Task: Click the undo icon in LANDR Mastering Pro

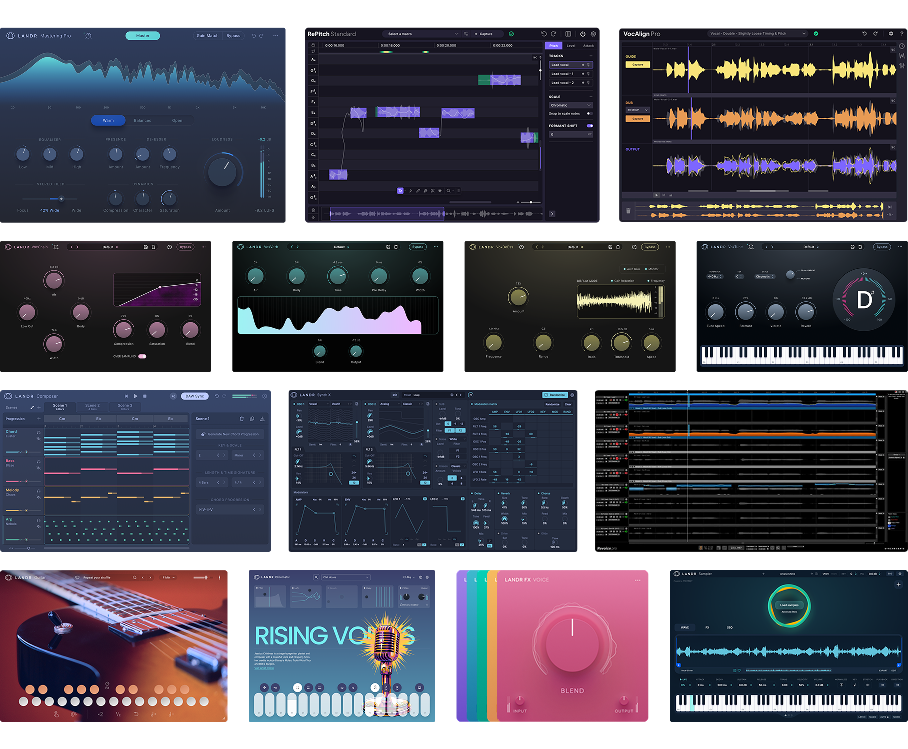Action: [254, 36]
